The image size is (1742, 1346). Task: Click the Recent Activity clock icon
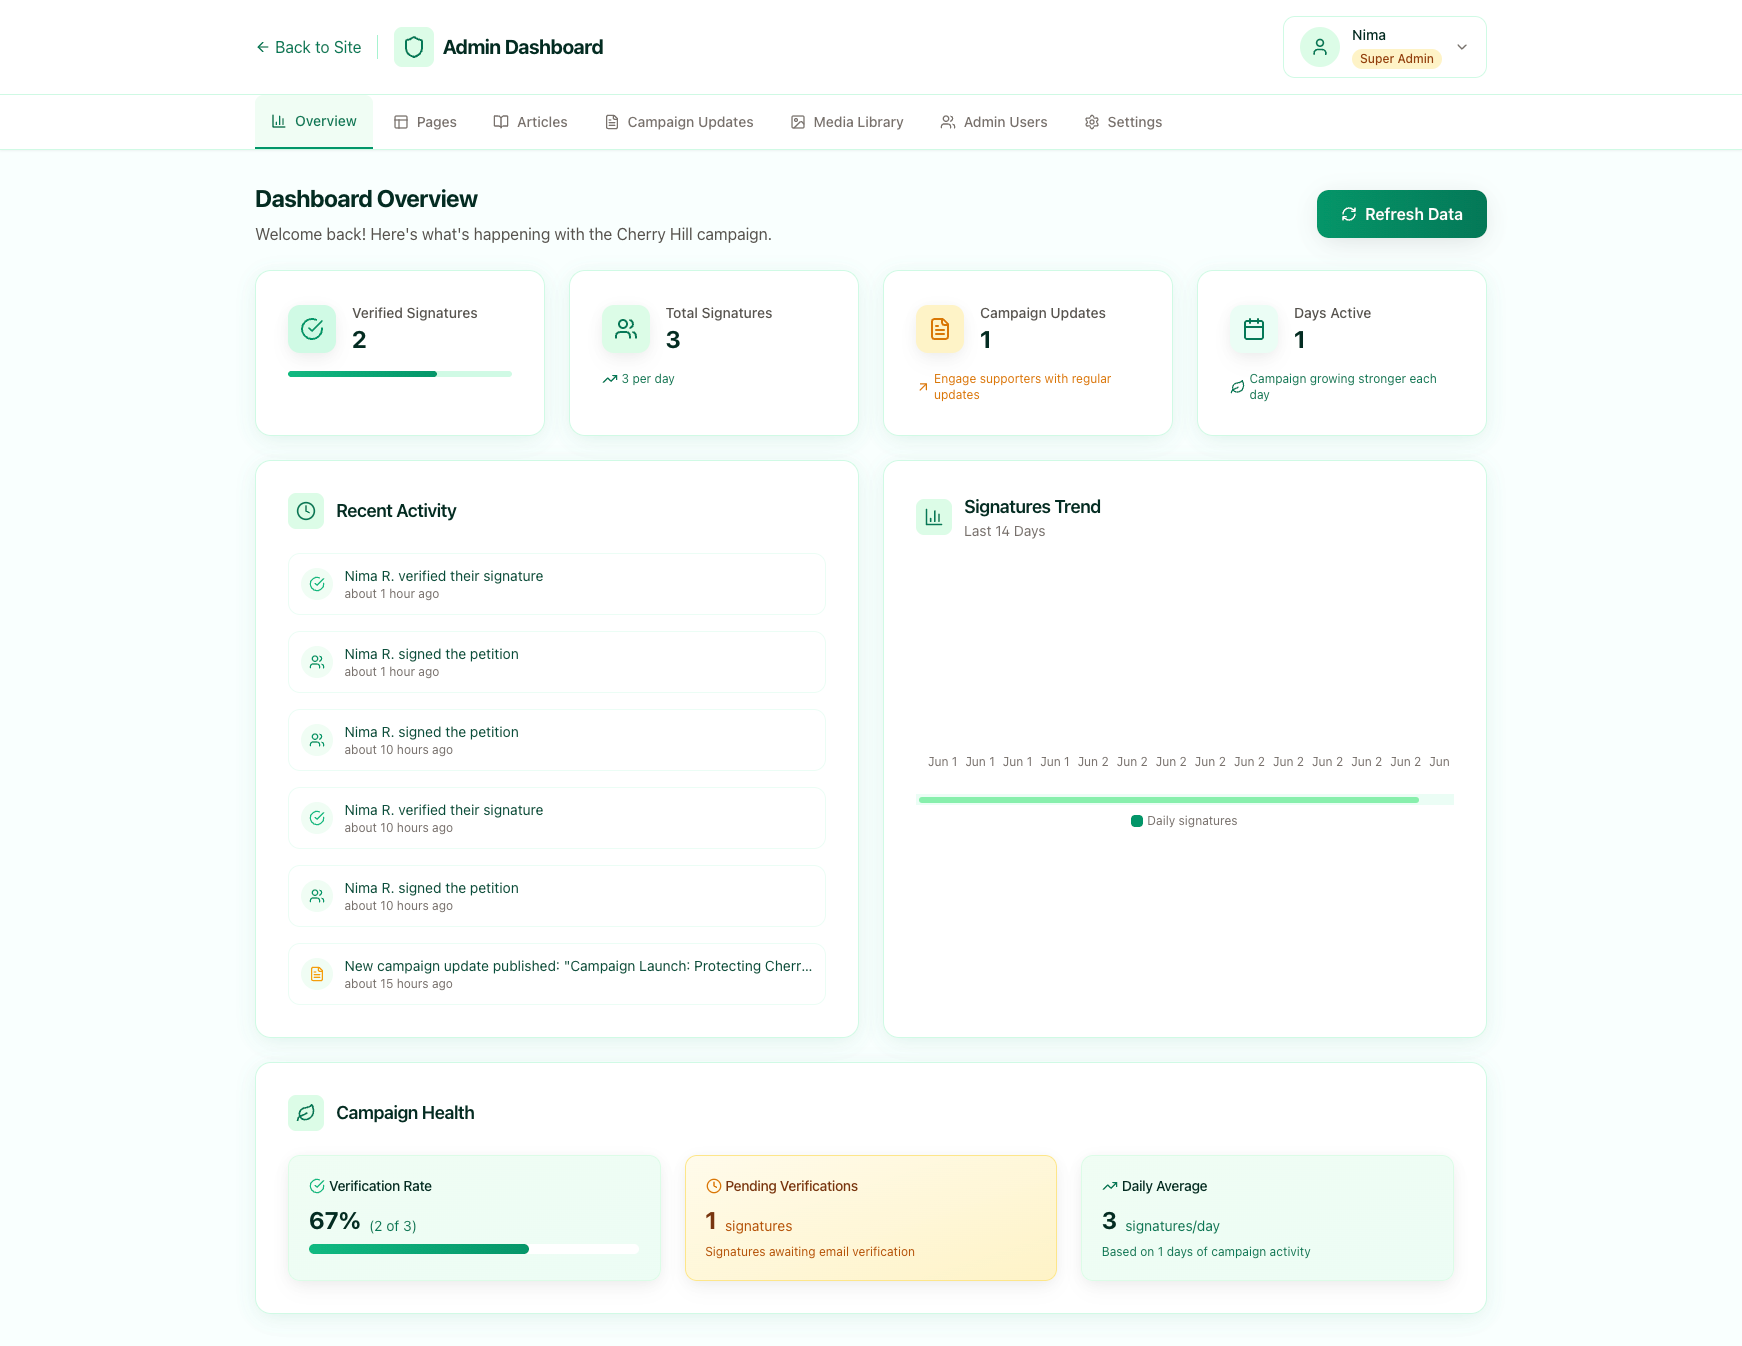306,511
